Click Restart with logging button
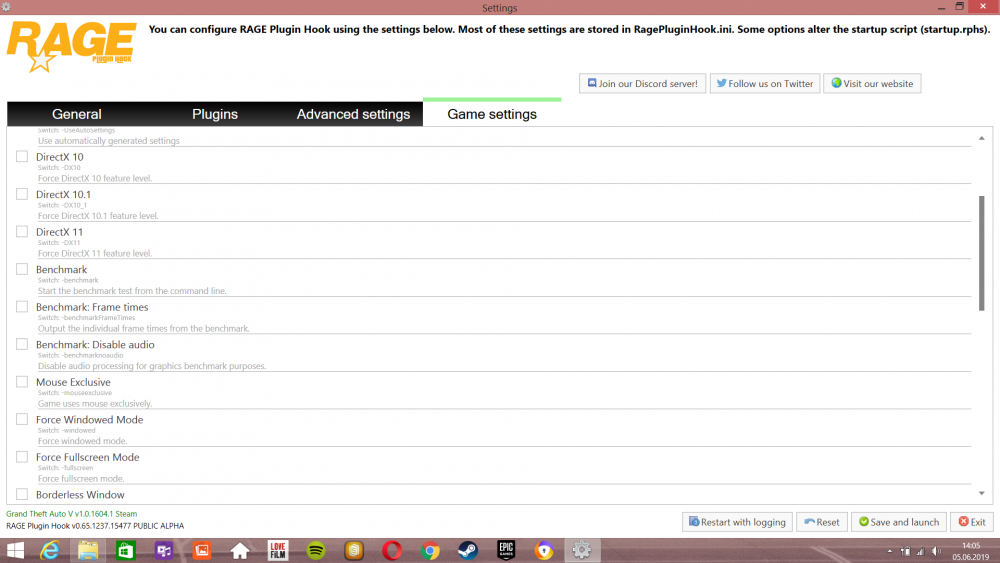 [737, 522]
